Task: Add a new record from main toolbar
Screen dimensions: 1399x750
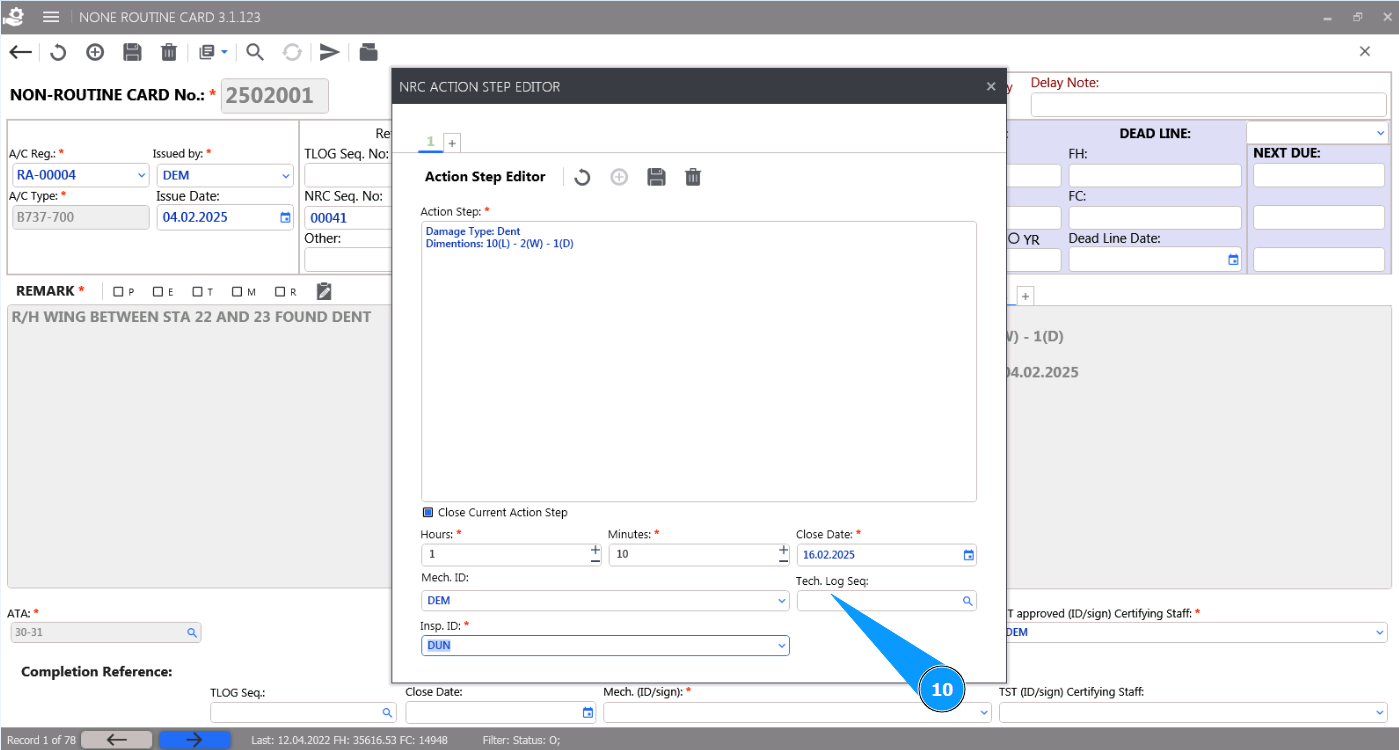Action: click(95, 53)
